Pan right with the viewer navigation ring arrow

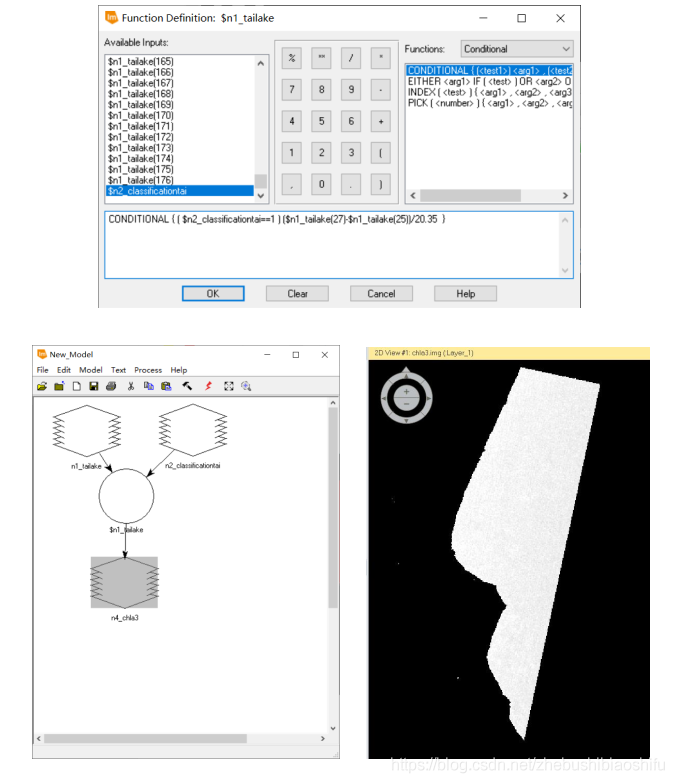coord(429,398)
